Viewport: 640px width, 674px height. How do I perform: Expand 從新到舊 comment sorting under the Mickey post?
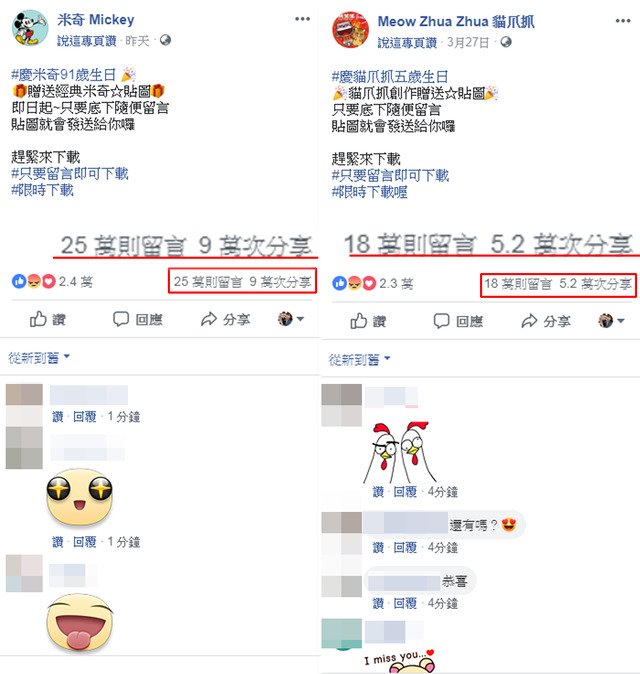[x=39, y=357]
